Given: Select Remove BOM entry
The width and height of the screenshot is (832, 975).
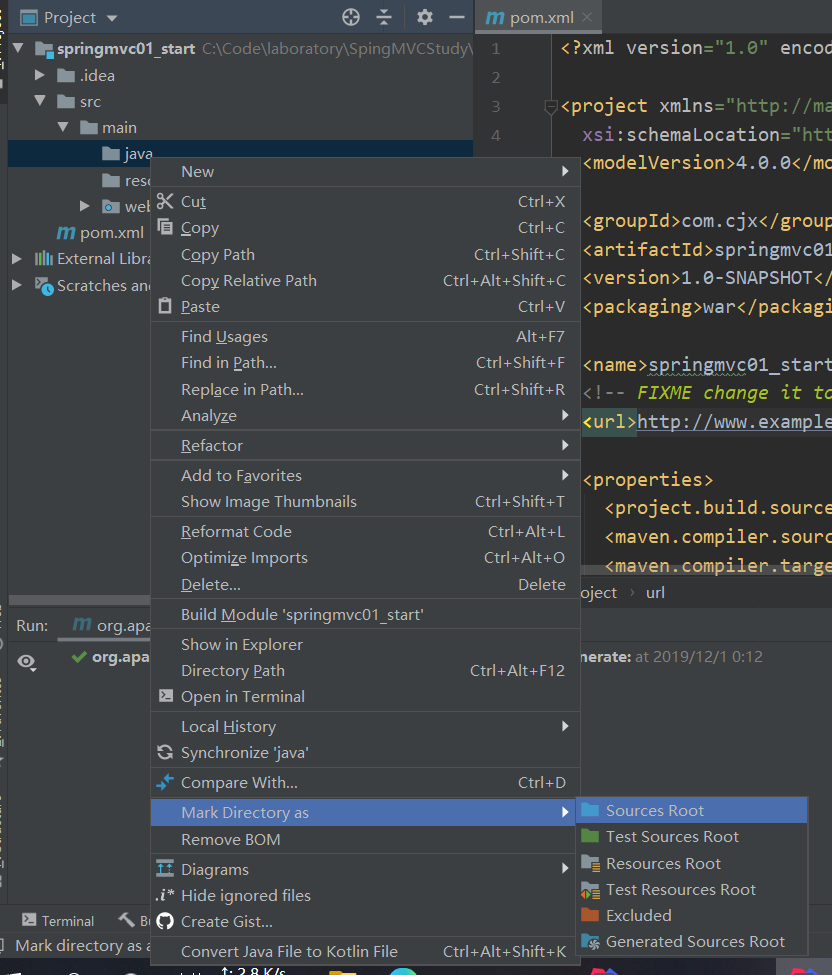Looking at the screenshot, I should coord(363,839).
